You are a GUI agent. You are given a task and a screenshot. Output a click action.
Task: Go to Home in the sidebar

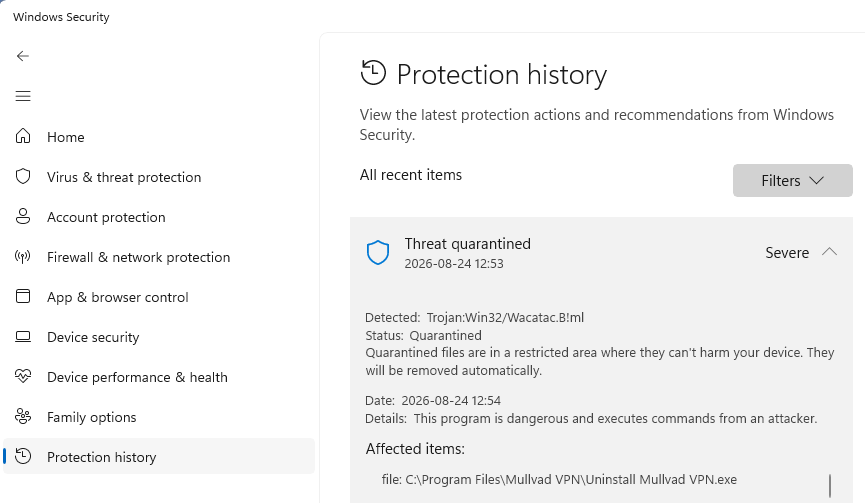pyautogui.click(x=159, y=137)
